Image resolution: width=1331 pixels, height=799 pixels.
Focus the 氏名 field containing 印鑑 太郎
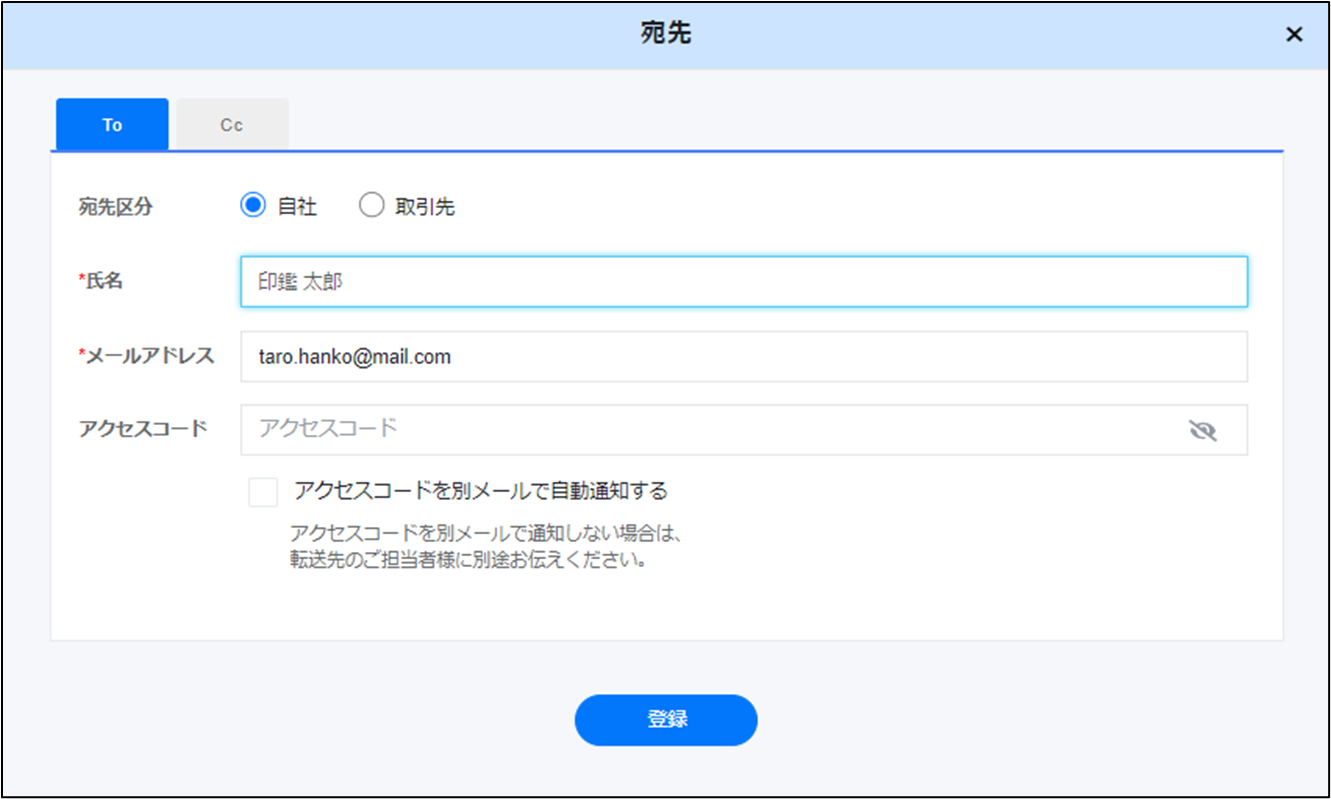click(743, 282)
